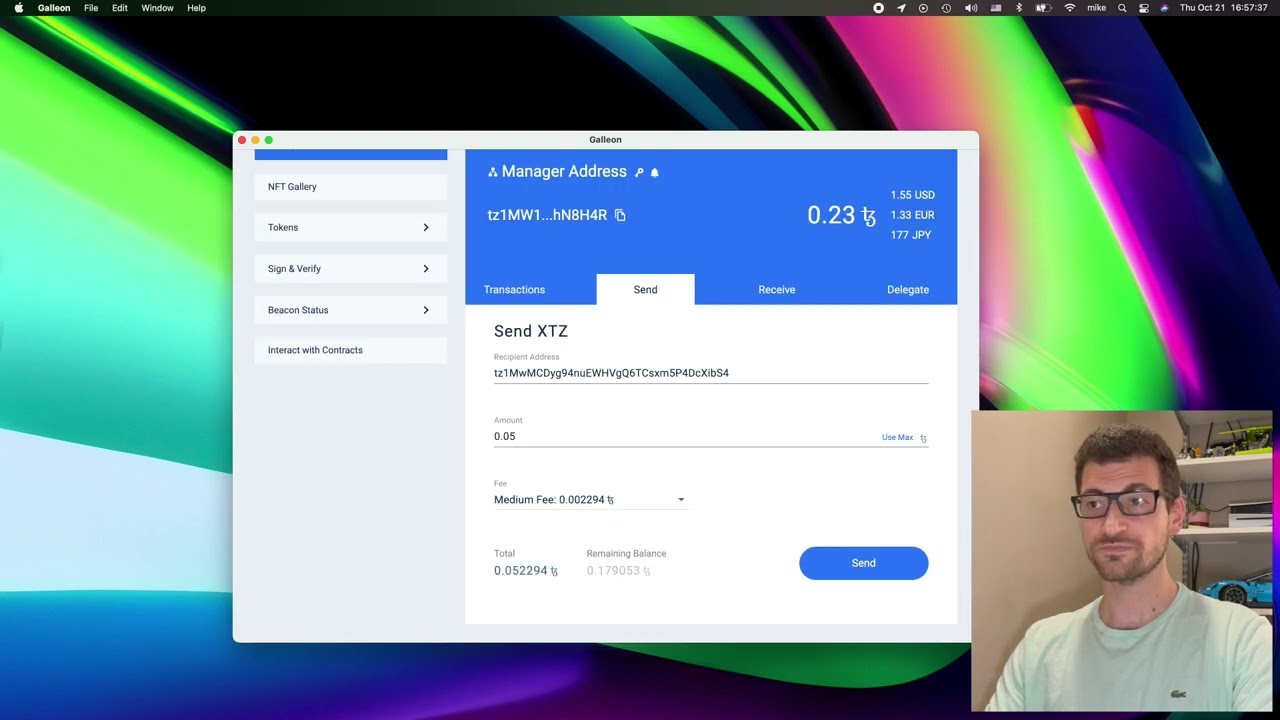1280x720 pixels.
Task: Open Wi-Fi menu in menu bar
Action: pos(1069,8)
